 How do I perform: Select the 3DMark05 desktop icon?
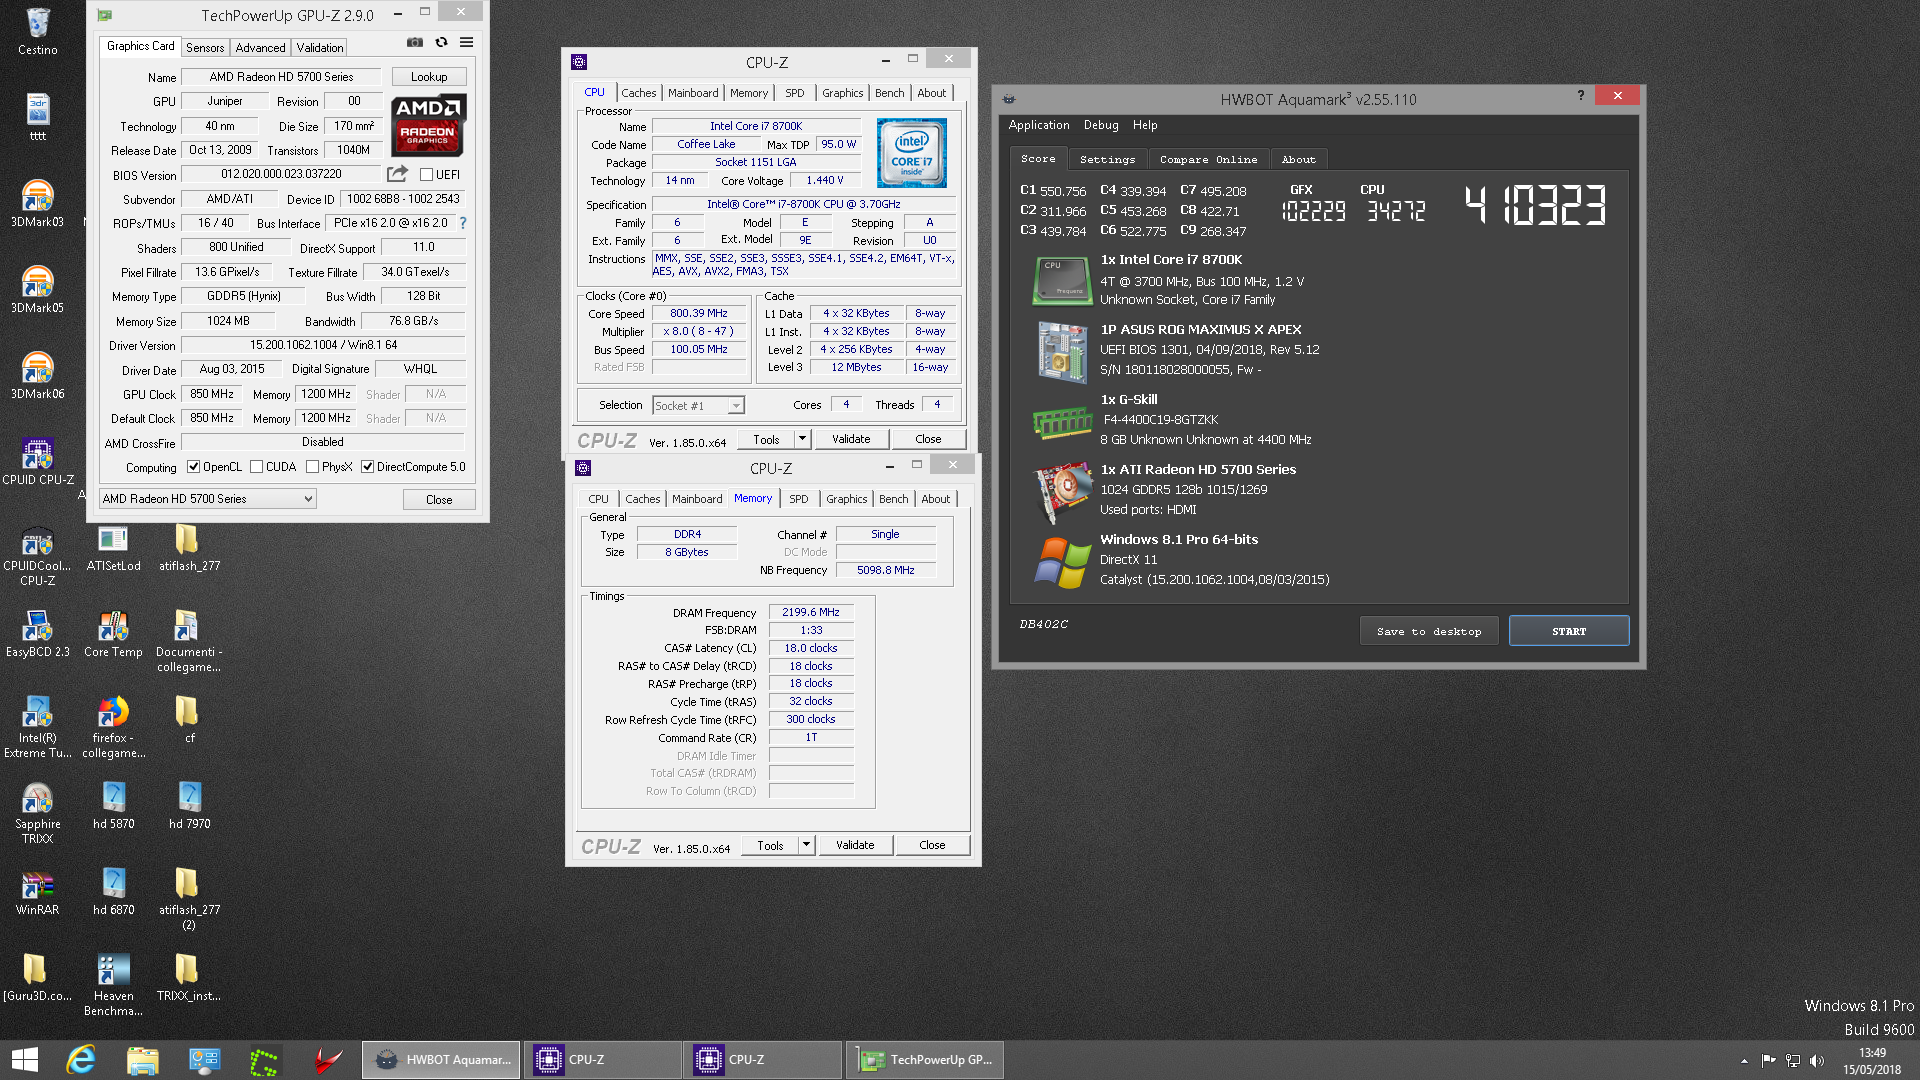tap(38, 289)
